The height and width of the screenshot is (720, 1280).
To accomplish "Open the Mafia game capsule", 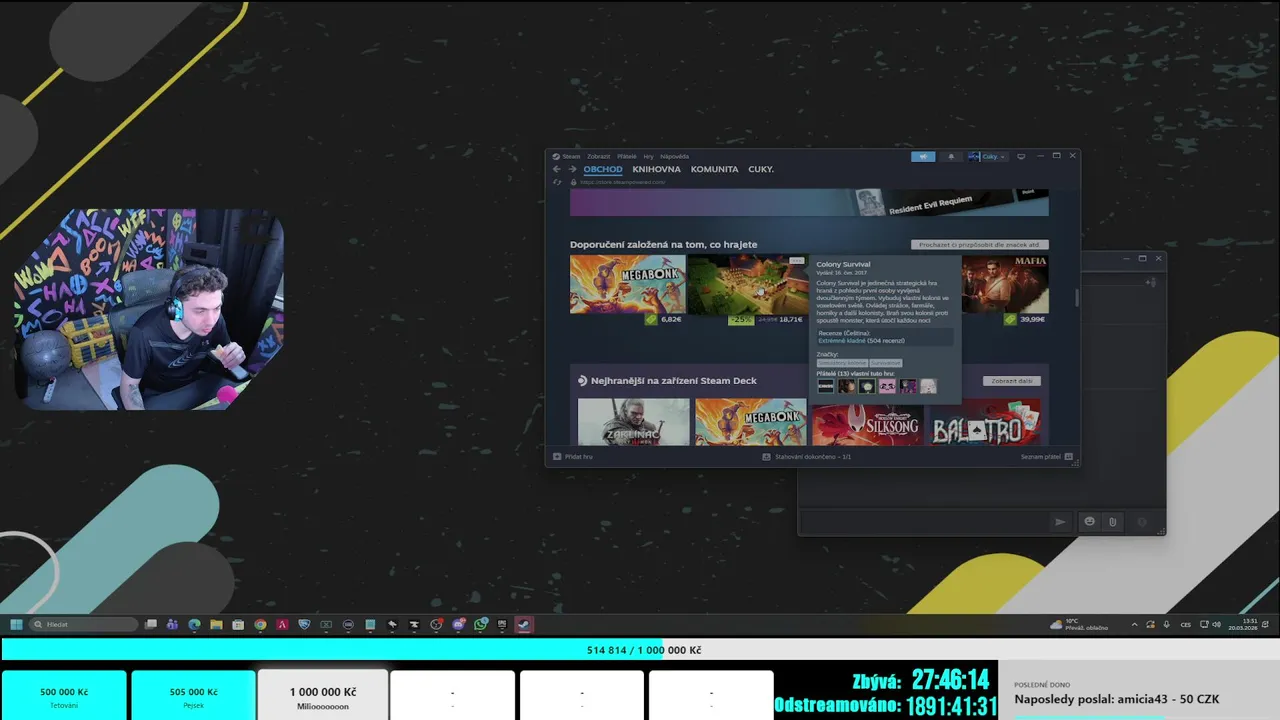I will pyautogui.click(x=1005, y=284).
